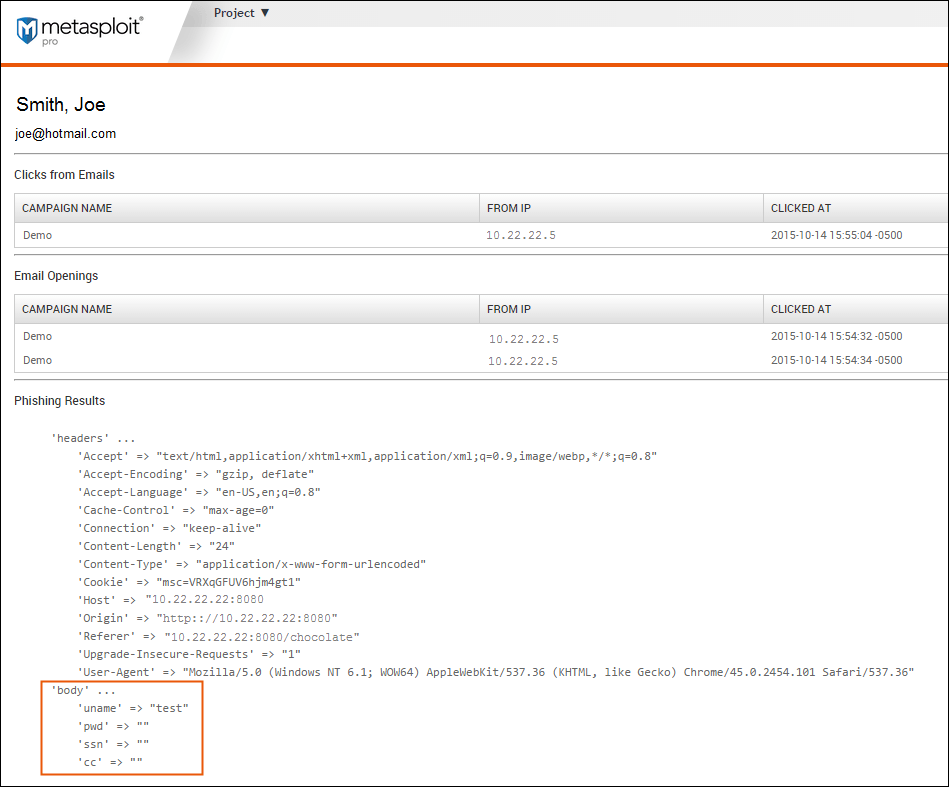This screenshot has height=787, width=949.
Task: Sort Email Openings by Clicked At header
Action: (800, 309)
